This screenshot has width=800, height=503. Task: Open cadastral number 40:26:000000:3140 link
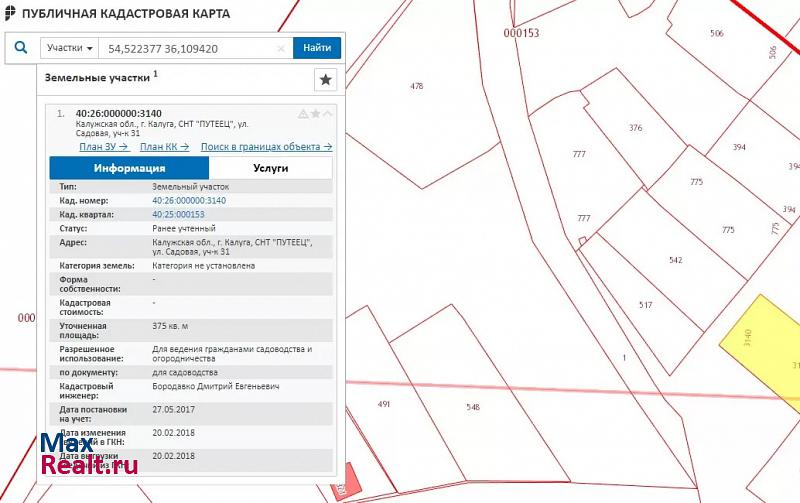(x=189, y=200)
